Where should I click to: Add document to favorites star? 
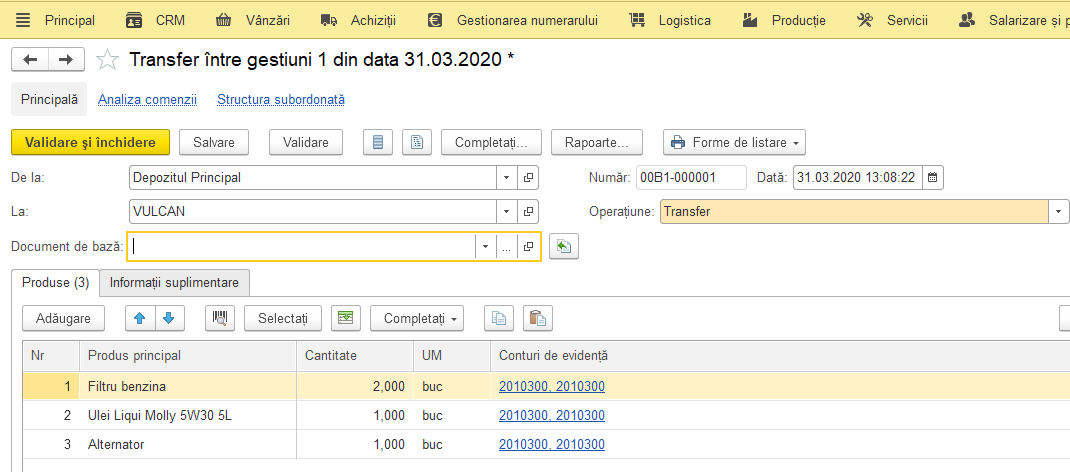click(x=106, y=60)
